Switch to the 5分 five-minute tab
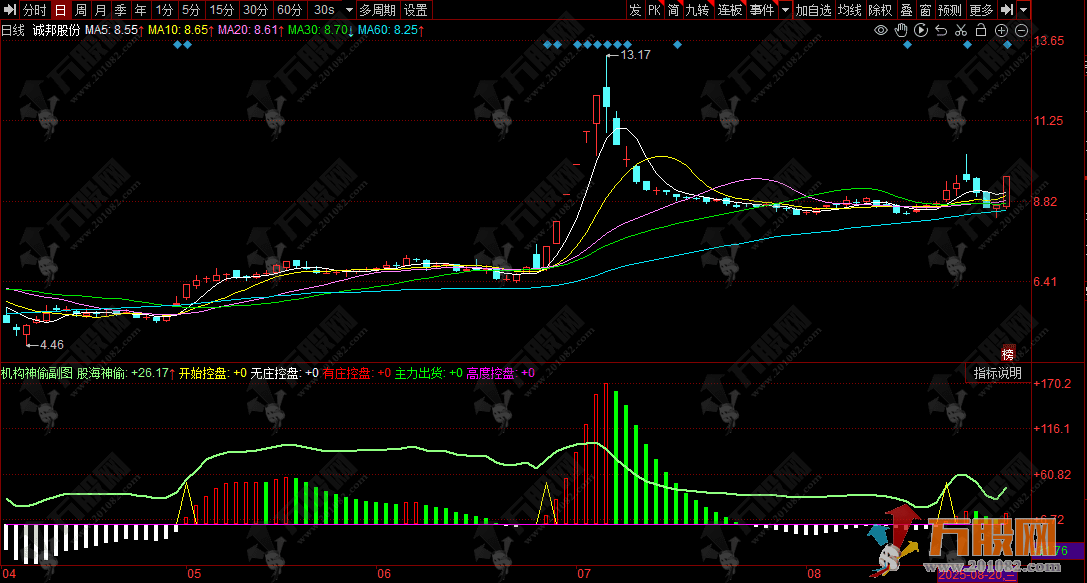This screenshot has height=583, width=1087. pos(191,10)
